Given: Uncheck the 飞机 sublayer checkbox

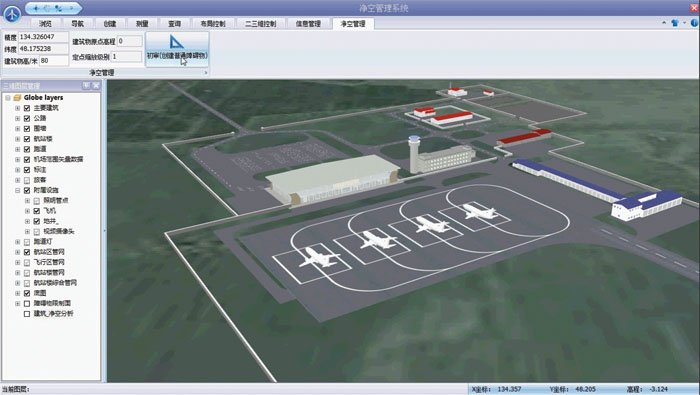Looking at the screenshot, I should [37, 211].
